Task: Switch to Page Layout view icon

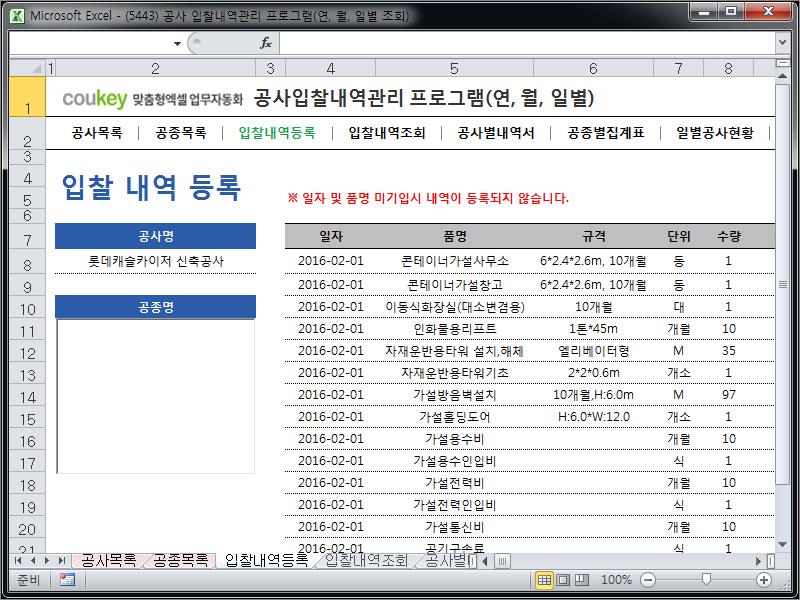Action: click(563, 580)
